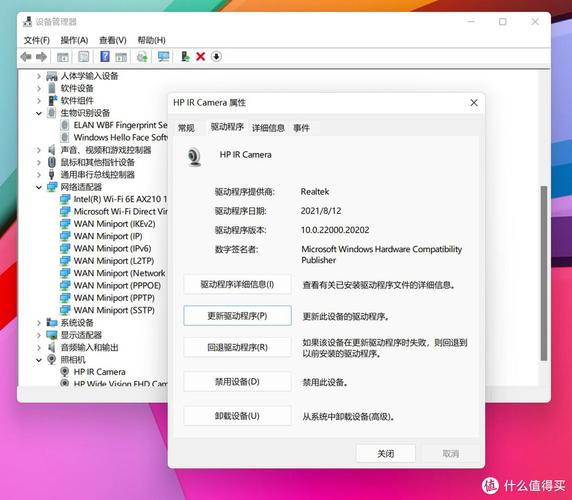Click the 关闭 button in properties dialog

[386, 454]
